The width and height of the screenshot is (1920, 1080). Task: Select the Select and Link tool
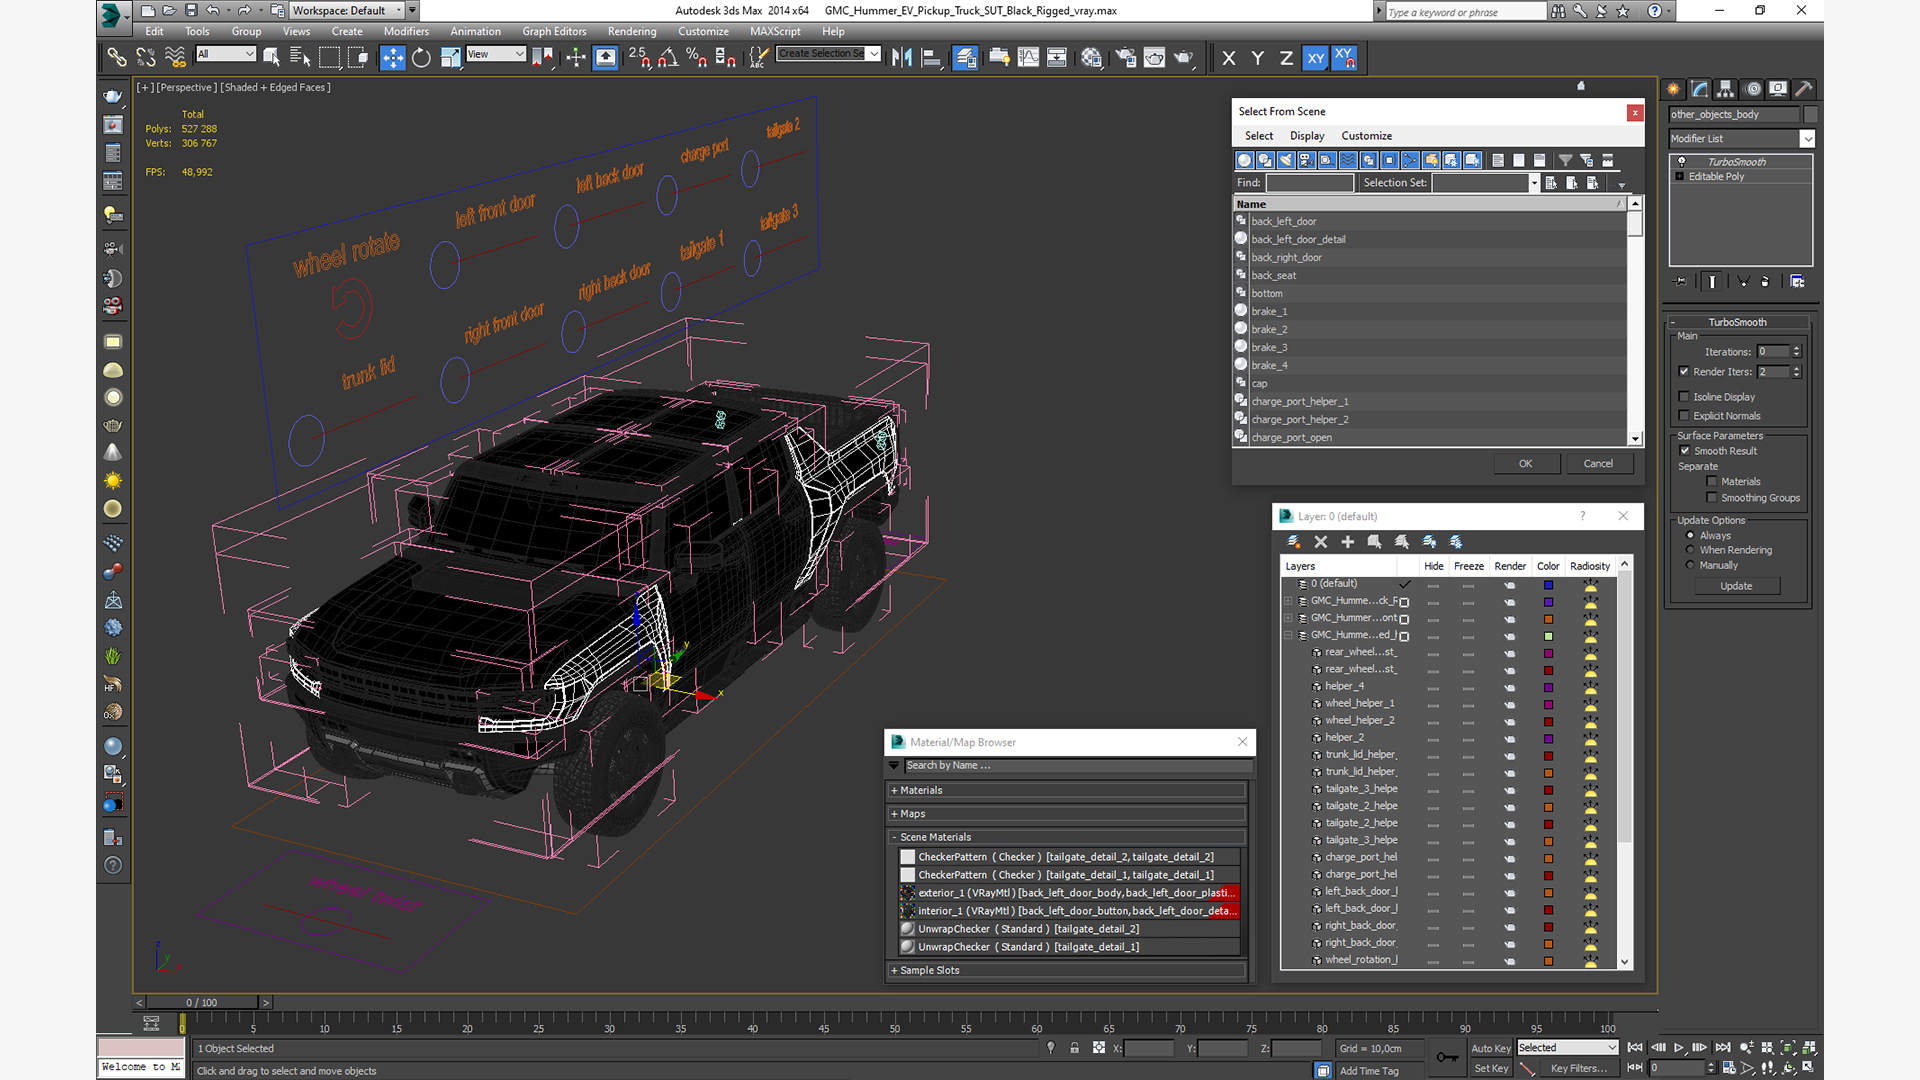[x=117, y=58]
